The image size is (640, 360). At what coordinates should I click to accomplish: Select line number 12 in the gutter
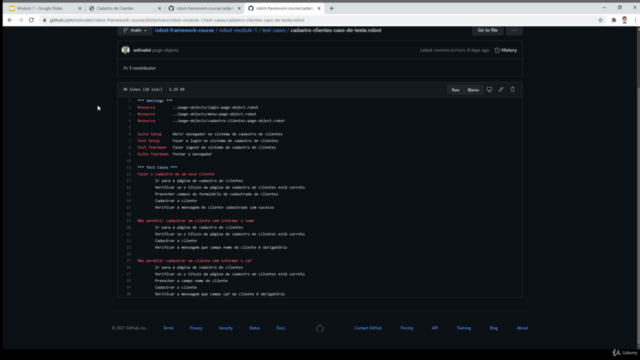[x=129, y=174]
